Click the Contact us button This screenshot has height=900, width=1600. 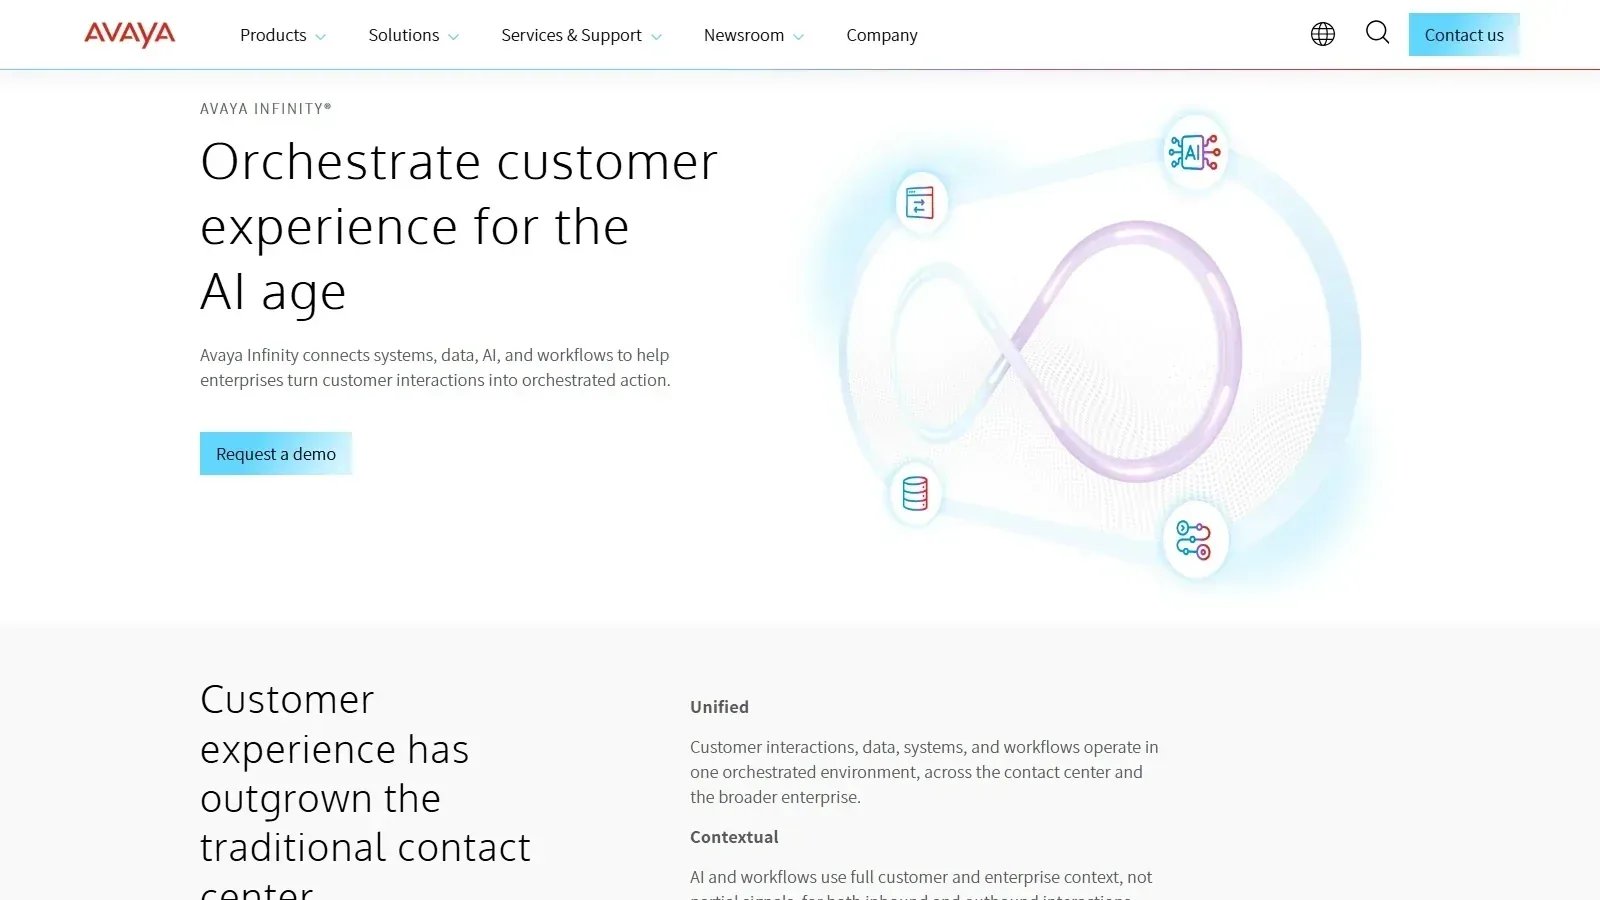pos(1464,34)
